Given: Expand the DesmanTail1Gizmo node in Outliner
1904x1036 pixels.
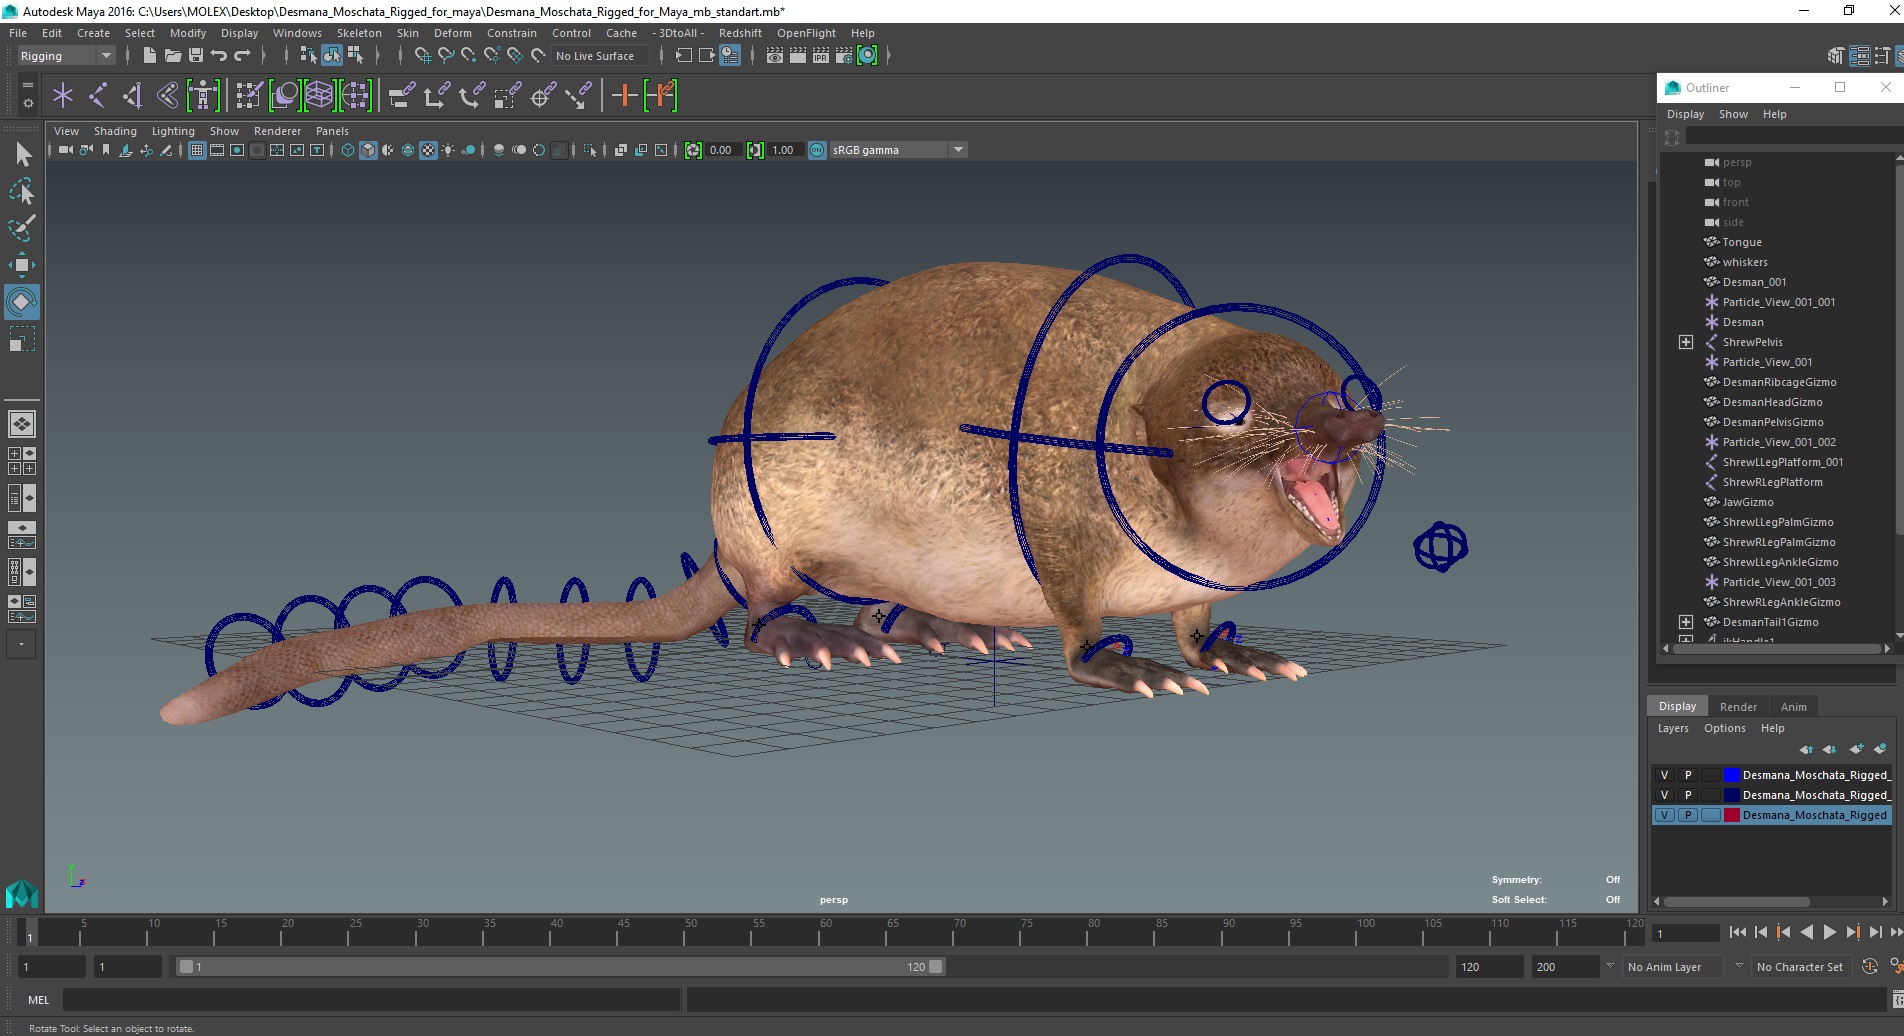Looking at the screenshot, I should [x=1686, y=622].
